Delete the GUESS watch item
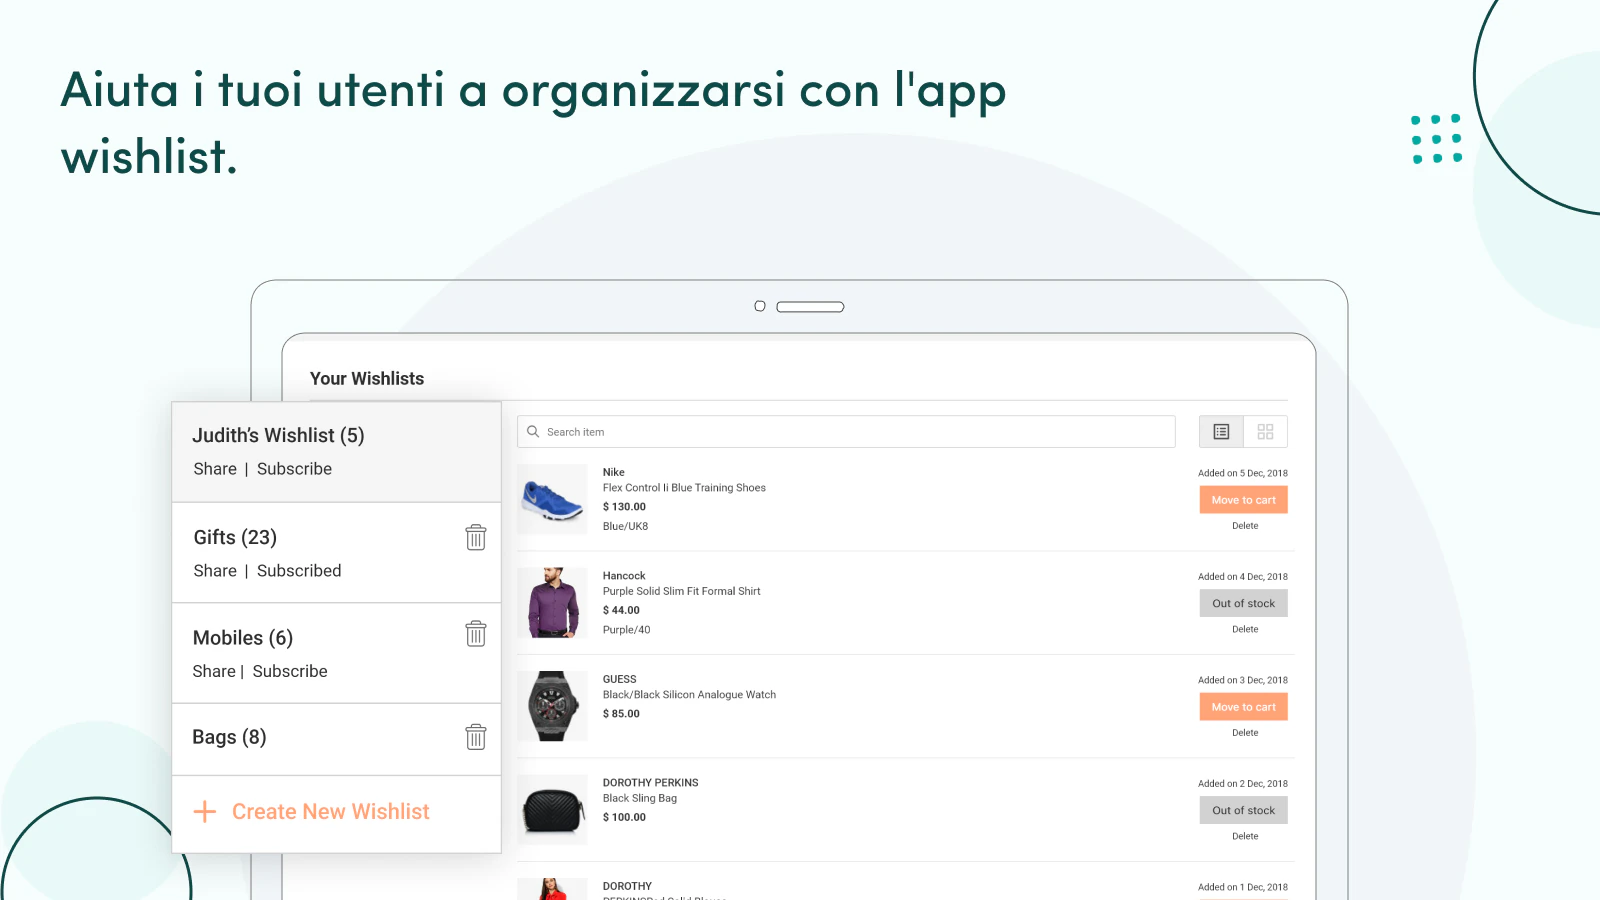Image resolution: width=1600 pixels, height=900 pixels. click(x=1245, y=733)
